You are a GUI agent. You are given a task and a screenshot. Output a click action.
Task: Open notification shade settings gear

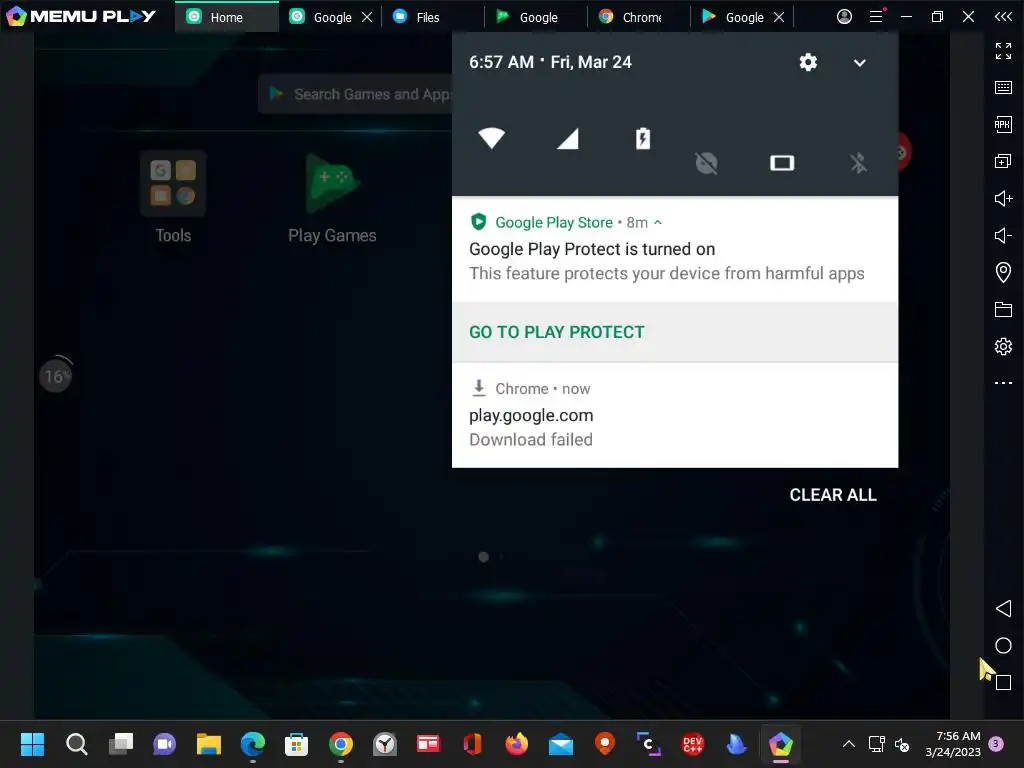click(x=808, y=62)
